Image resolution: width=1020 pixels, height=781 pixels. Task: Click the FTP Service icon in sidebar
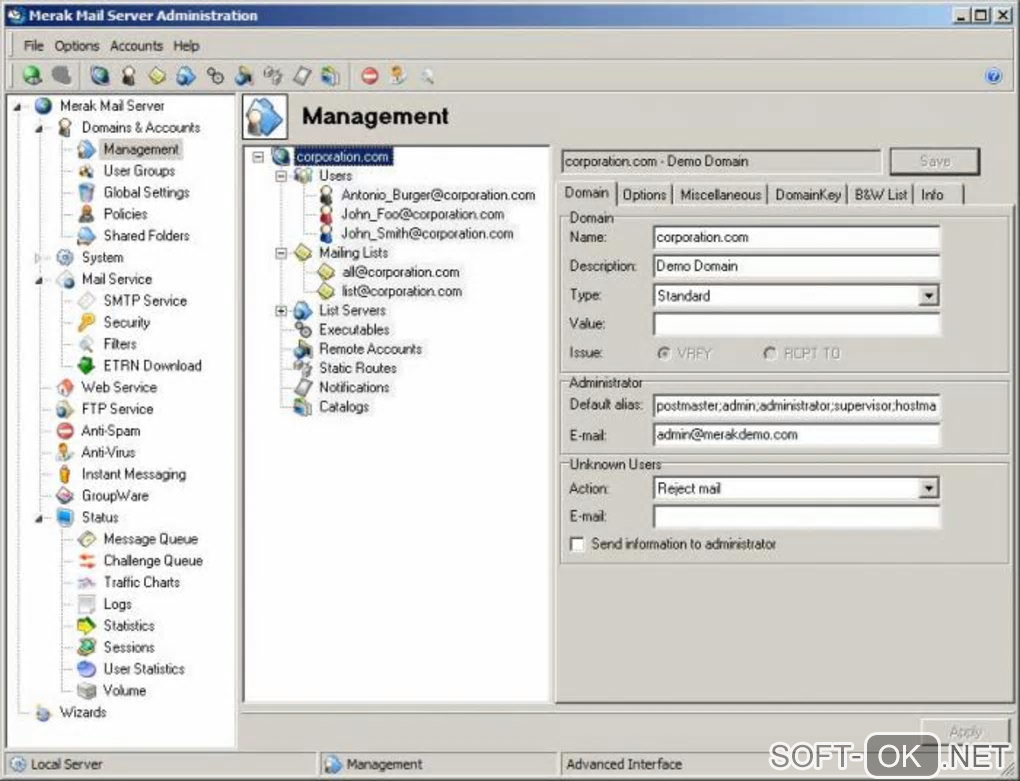pos(64,409)
